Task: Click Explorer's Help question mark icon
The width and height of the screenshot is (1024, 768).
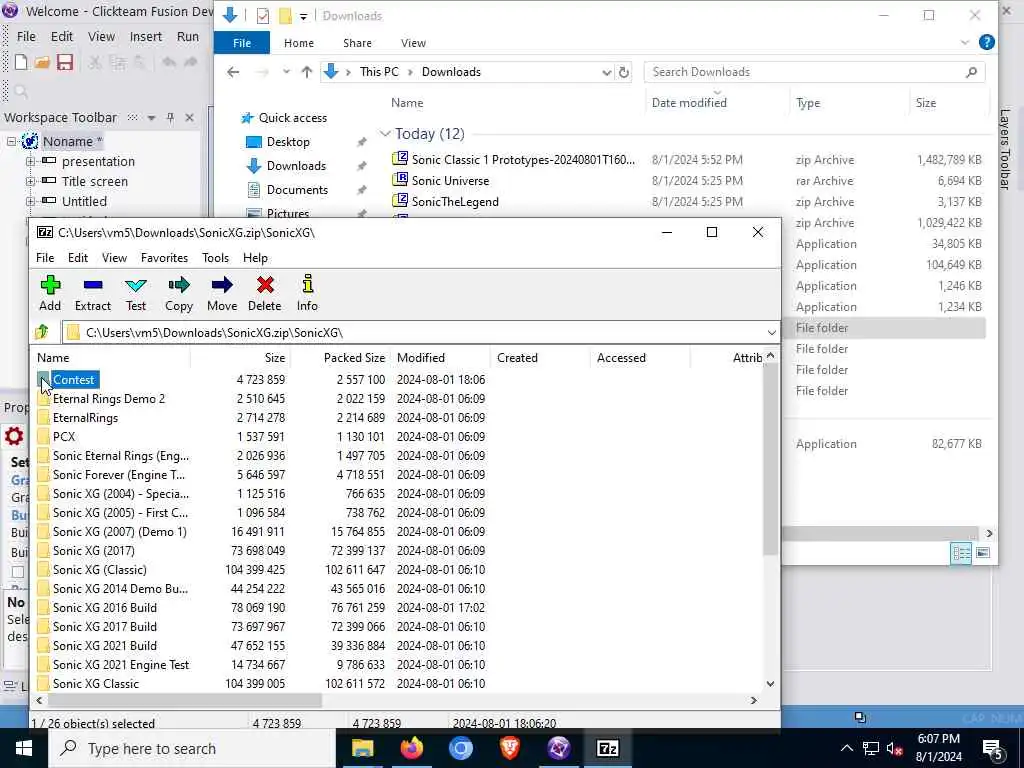Action: click(986, 42)
